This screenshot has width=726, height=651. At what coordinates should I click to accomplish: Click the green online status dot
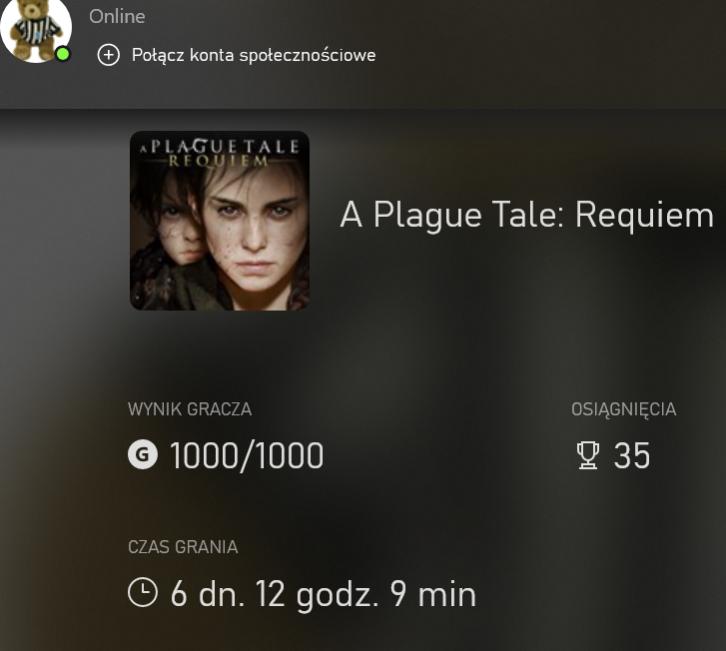click(63, 53)
